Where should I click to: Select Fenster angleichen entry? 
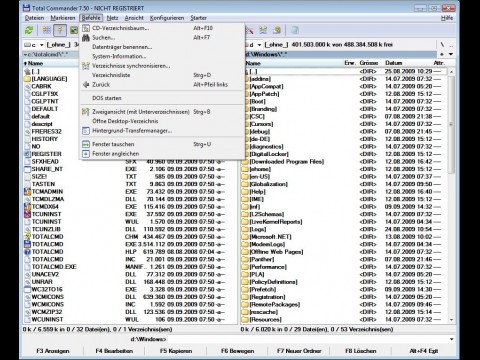162,154
